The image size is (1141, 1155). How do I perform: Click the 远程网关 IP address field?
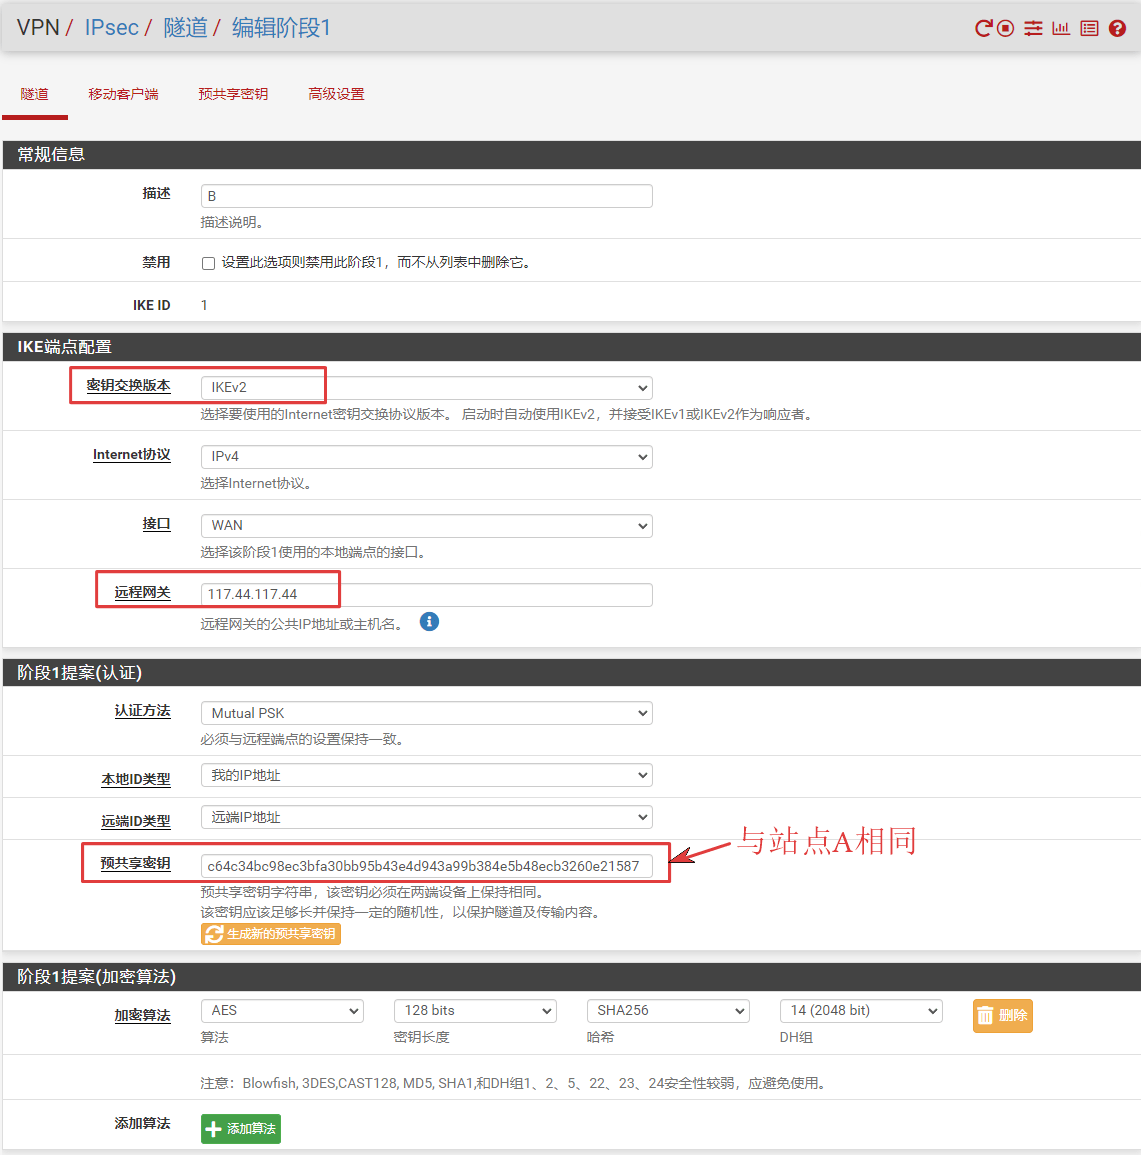pyautogui.click(x=426, y=595)
